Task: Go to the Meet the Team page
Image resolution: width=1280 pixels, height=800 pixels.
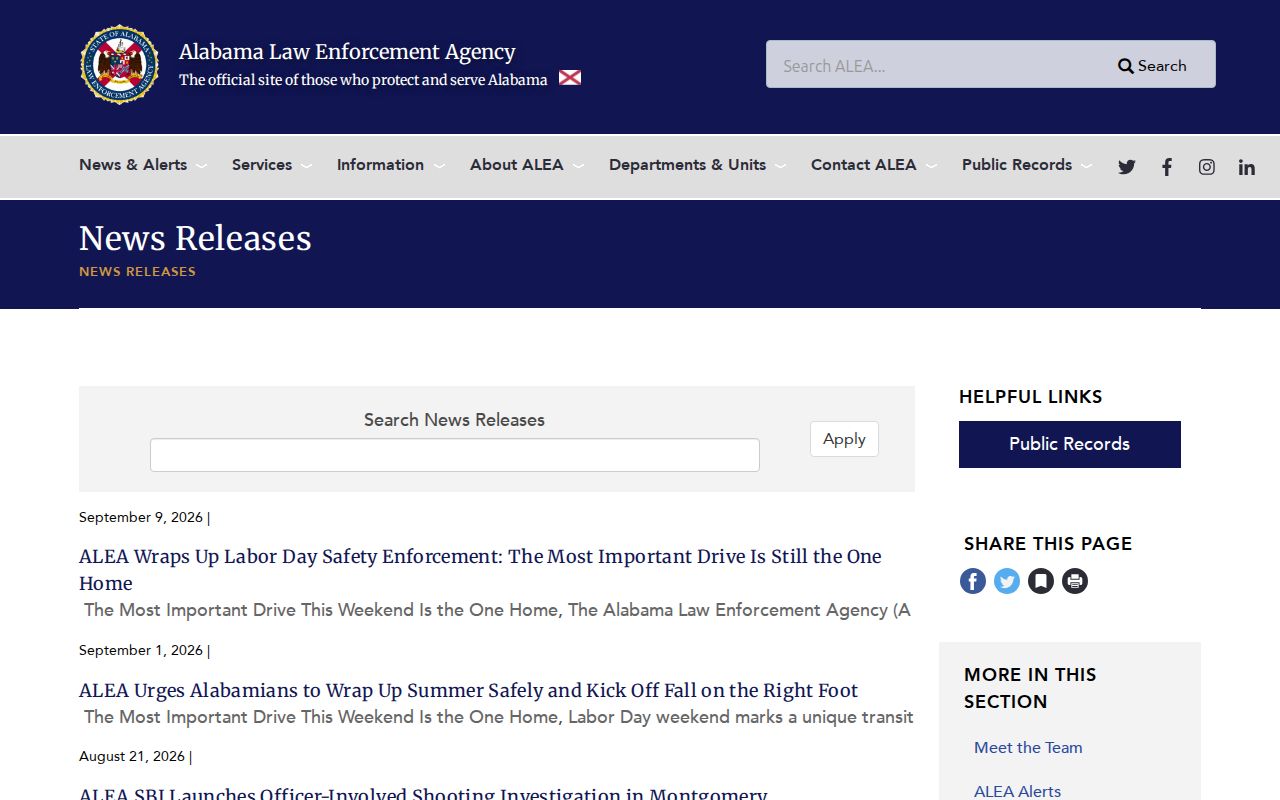Action: 1028,747
